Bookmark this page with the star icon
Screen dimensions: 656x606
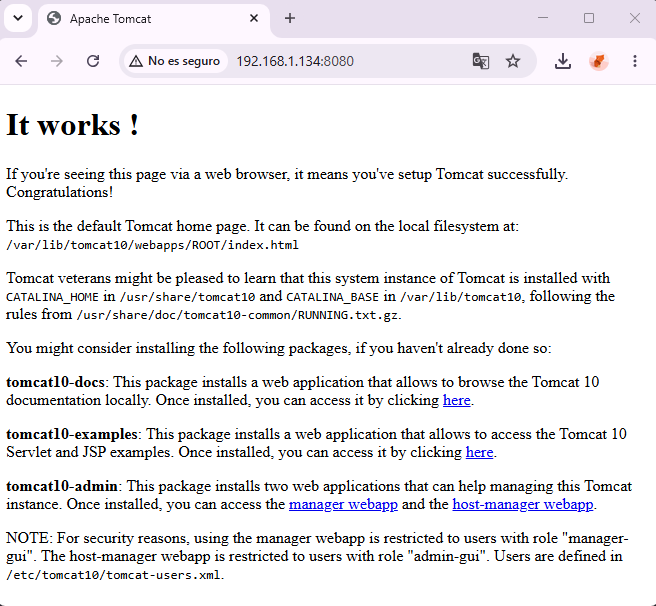[512, 61]
